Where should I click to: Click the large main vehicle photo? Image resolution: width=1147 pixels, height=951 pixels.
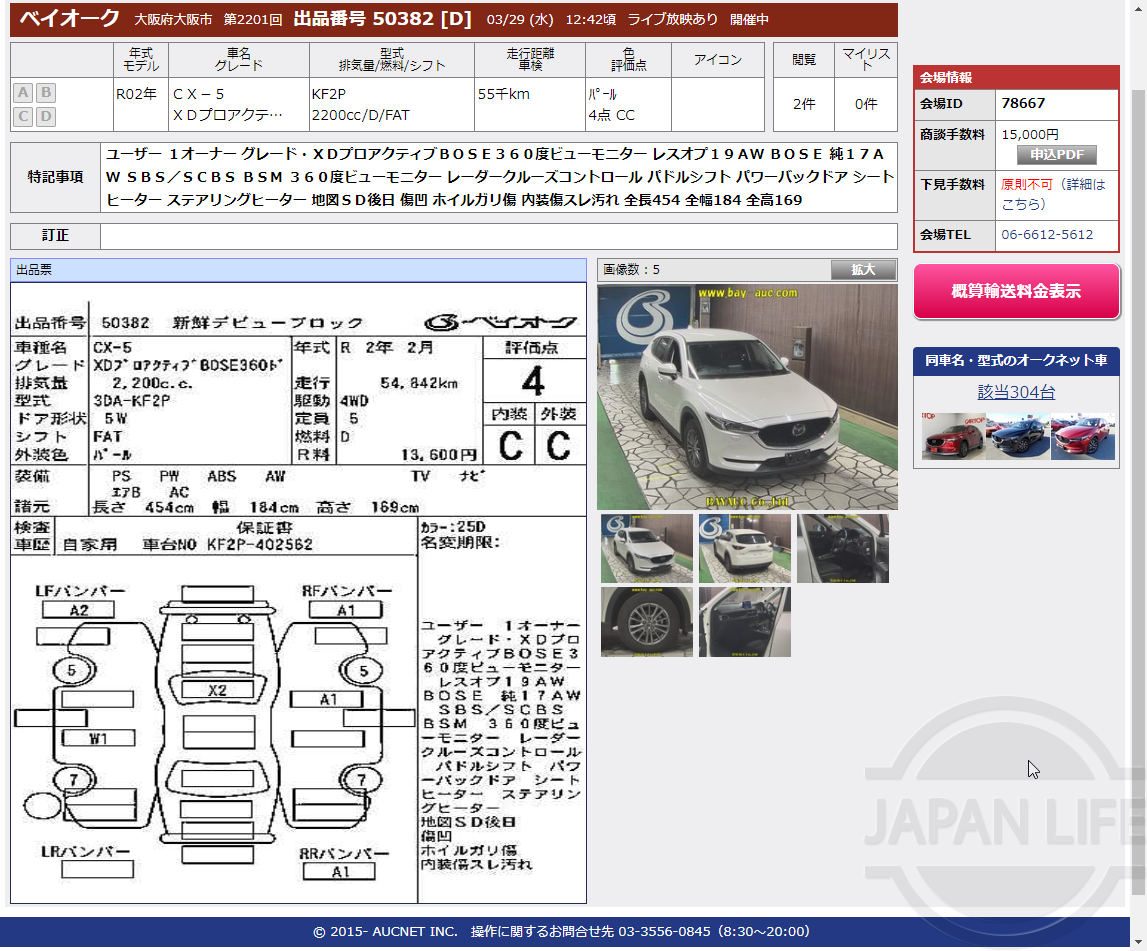[747, 396]
